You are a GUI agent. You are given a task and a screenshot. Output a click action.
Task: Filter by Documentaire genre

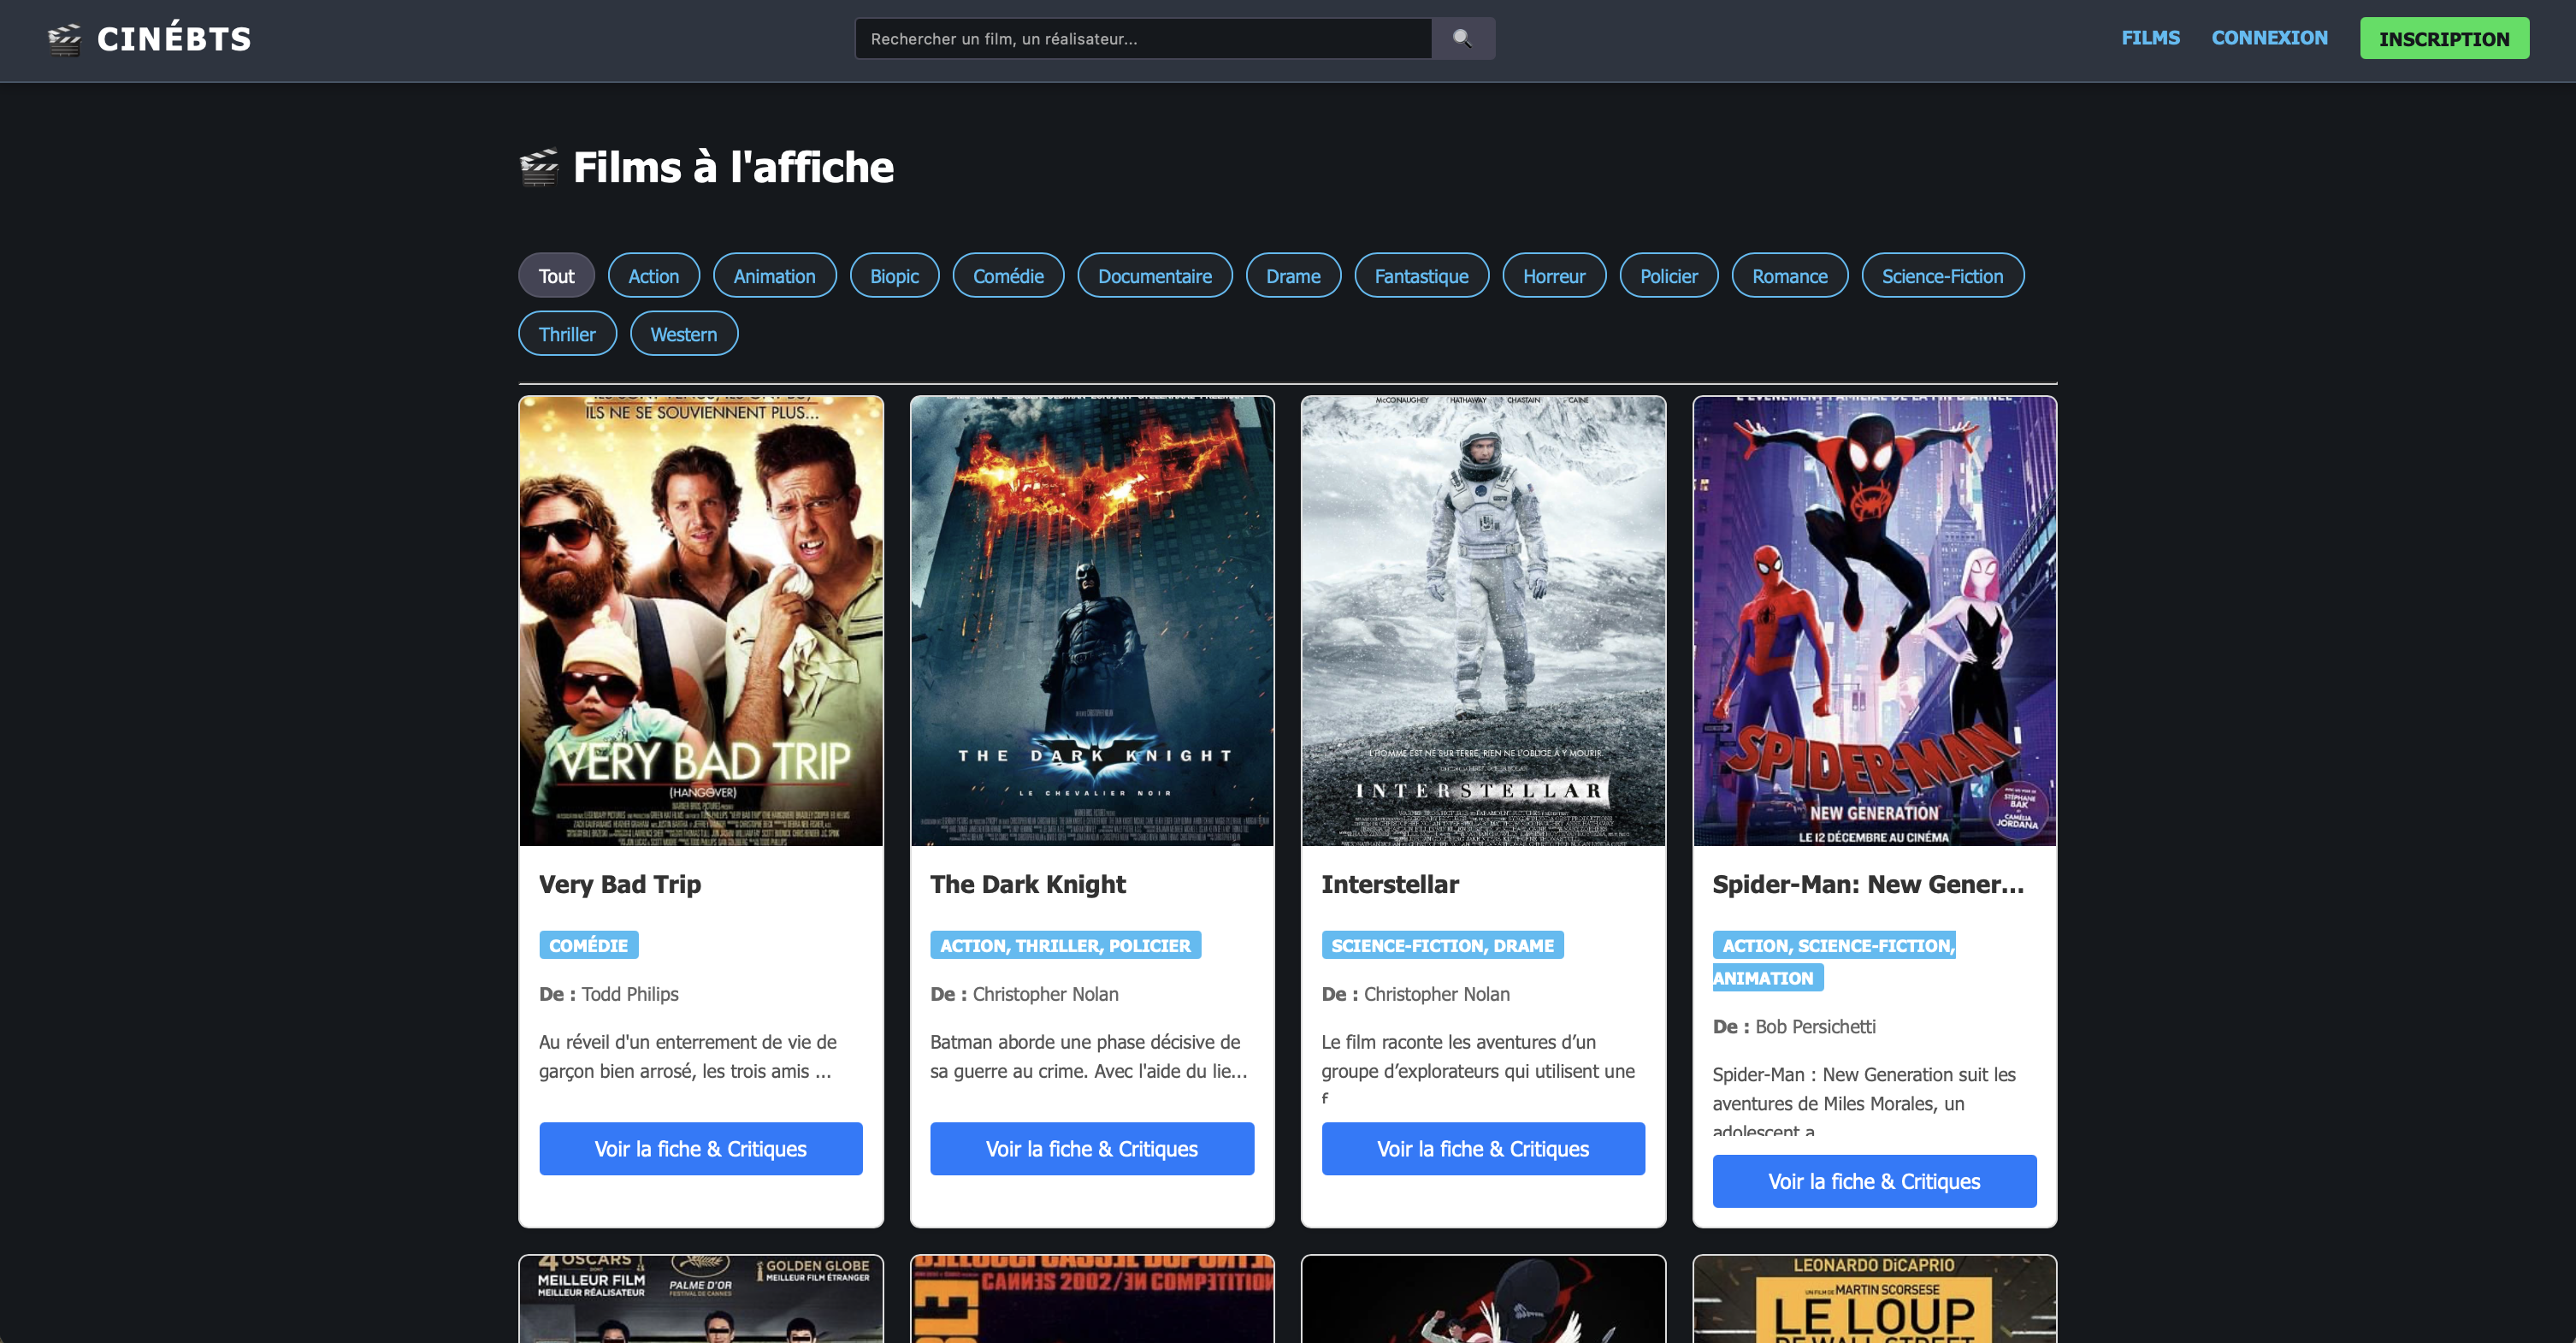1154,276
